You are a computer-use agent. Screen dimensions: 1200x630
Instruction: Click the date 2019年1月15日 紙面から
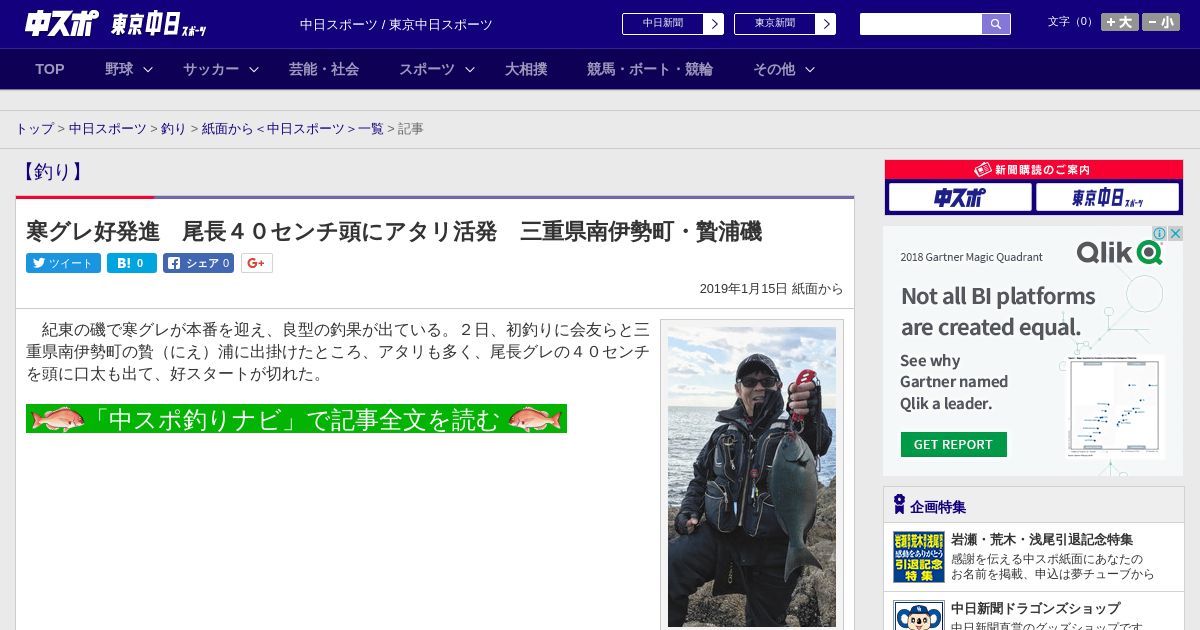pyautogui.click(x=771, y=288)
